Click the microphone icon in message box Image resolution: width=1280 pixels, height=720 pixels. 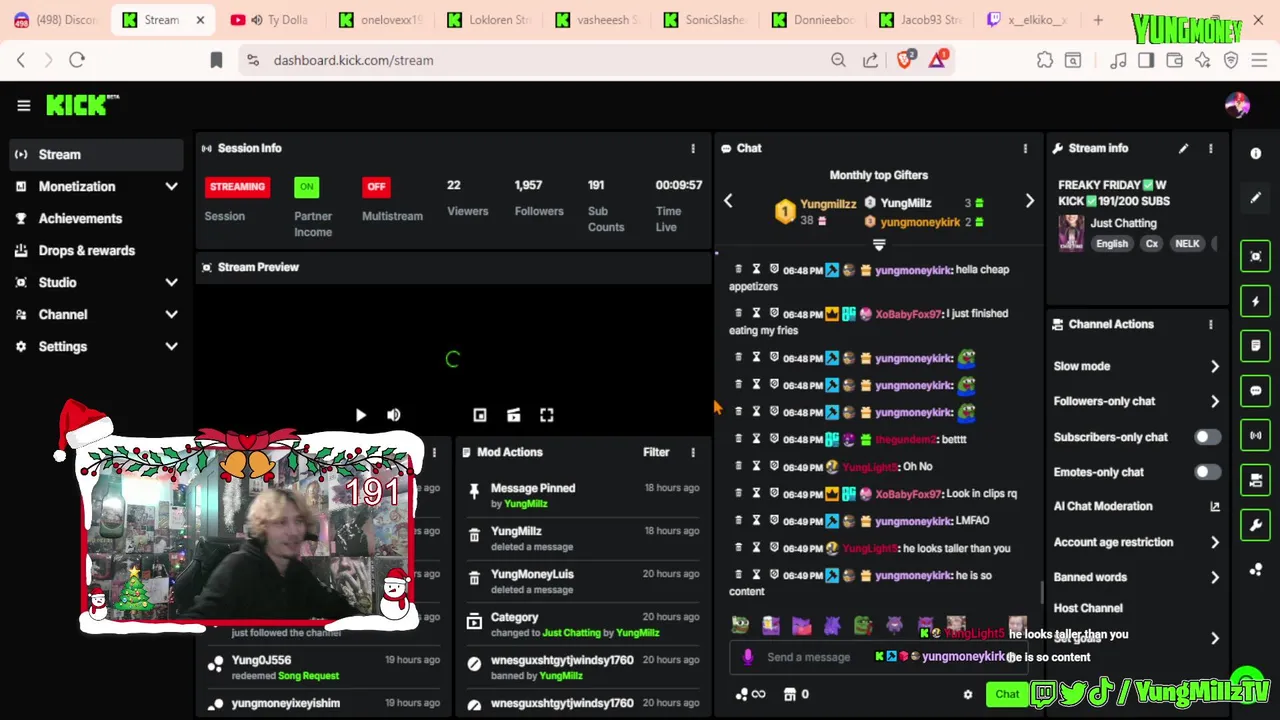(747, 657)
